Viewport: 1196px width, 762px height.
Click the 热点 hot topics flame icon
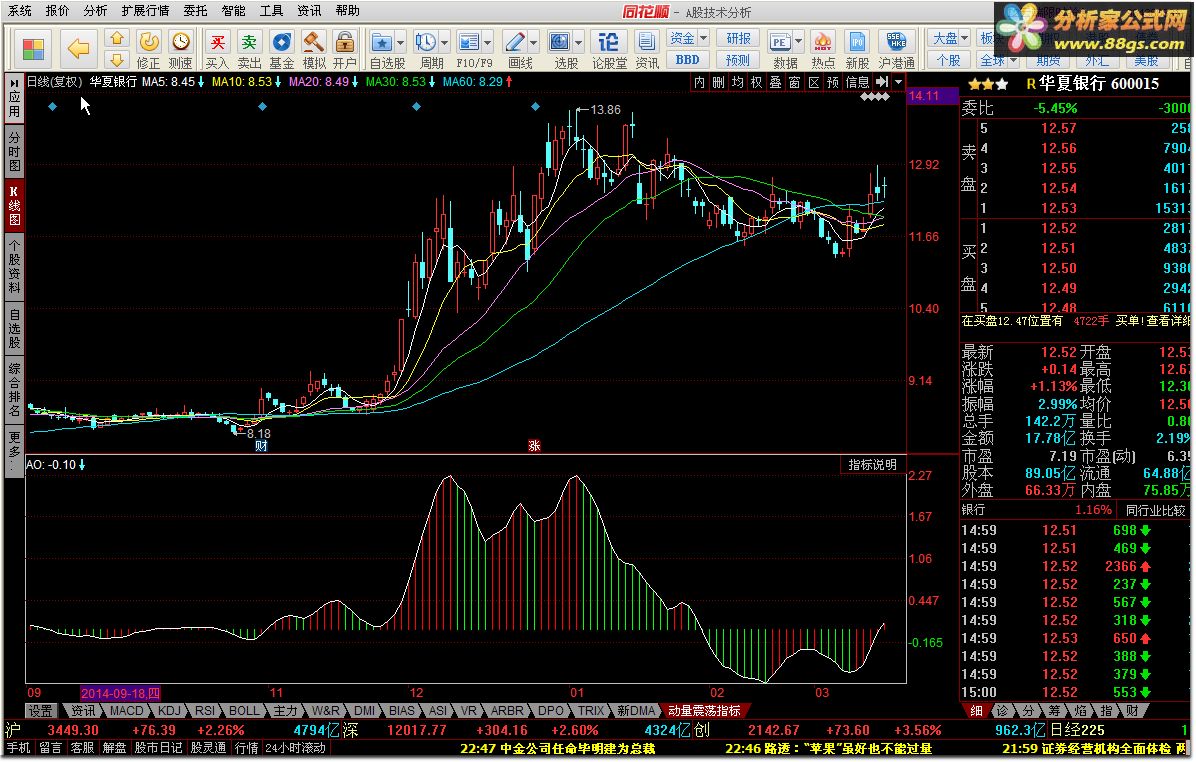pyautogui.click(x=822, y=42)
